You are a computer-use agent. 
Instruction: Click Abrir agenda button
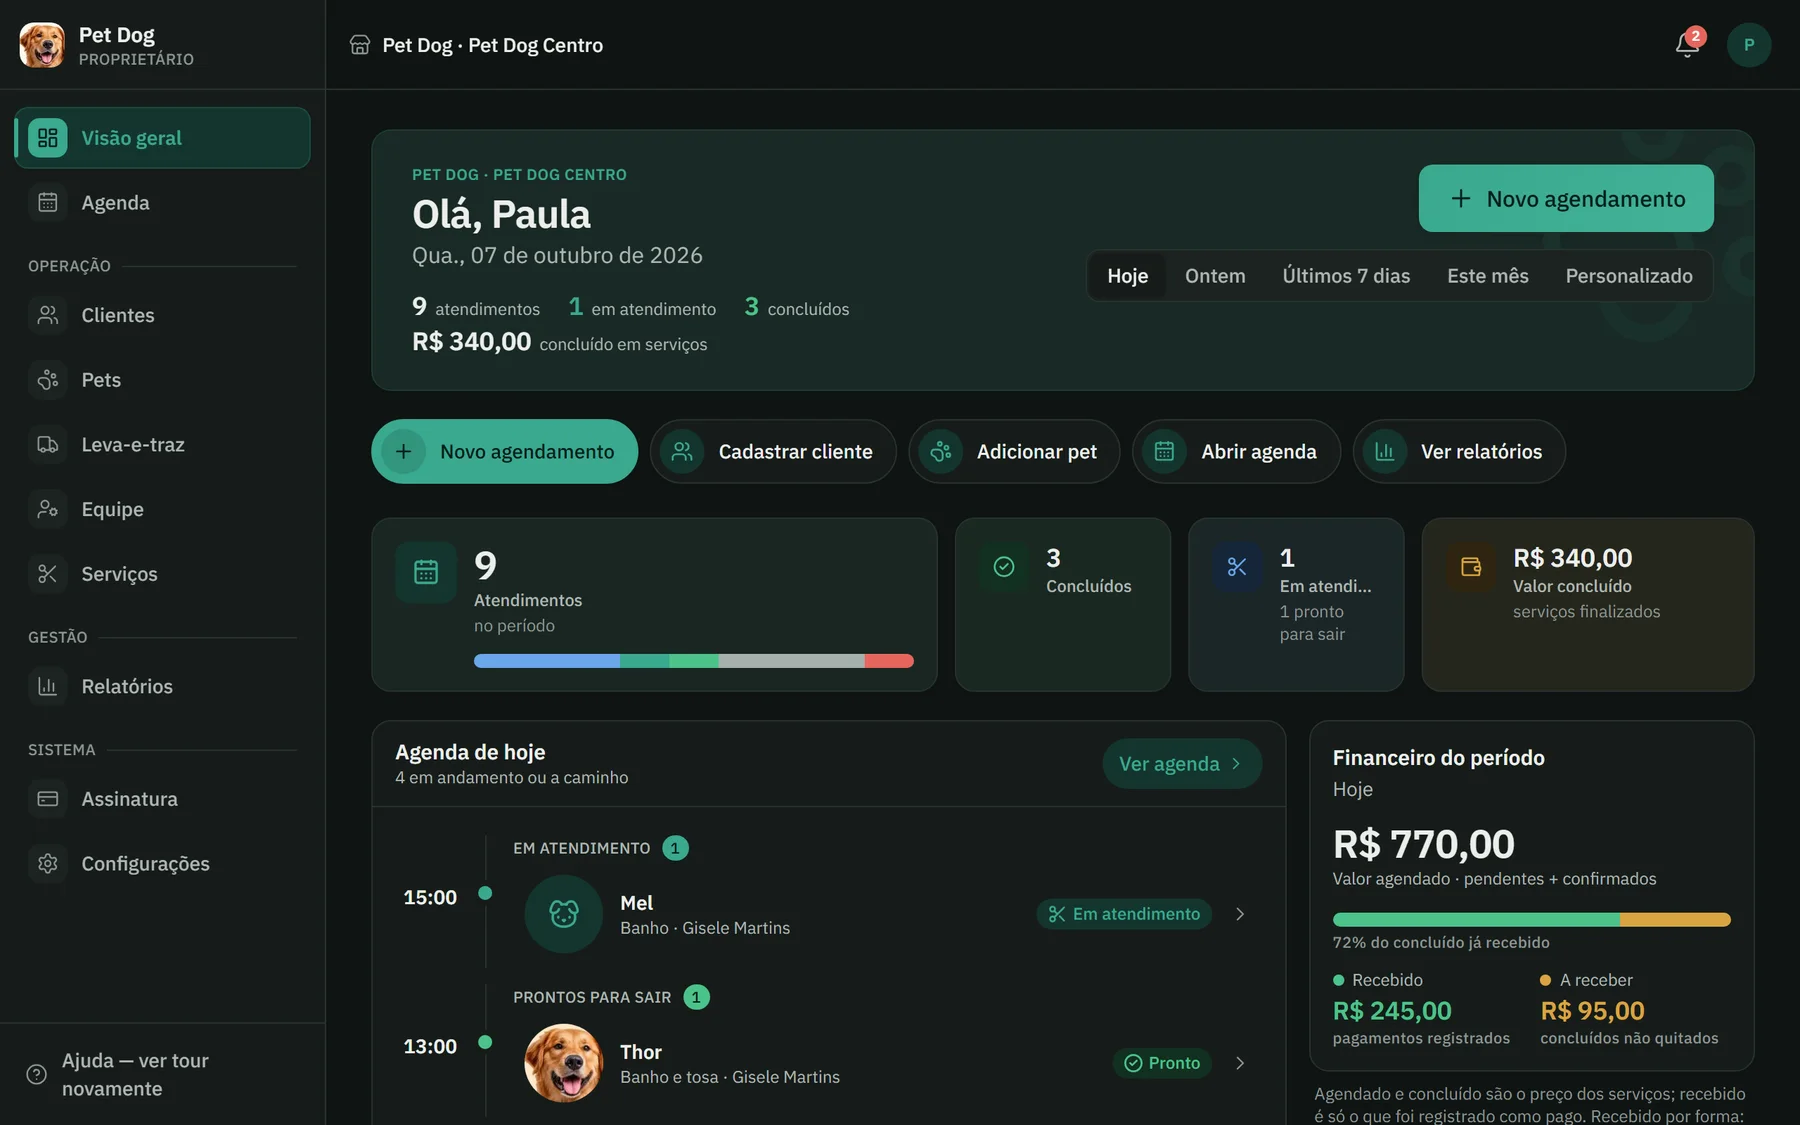[1236, 452]
